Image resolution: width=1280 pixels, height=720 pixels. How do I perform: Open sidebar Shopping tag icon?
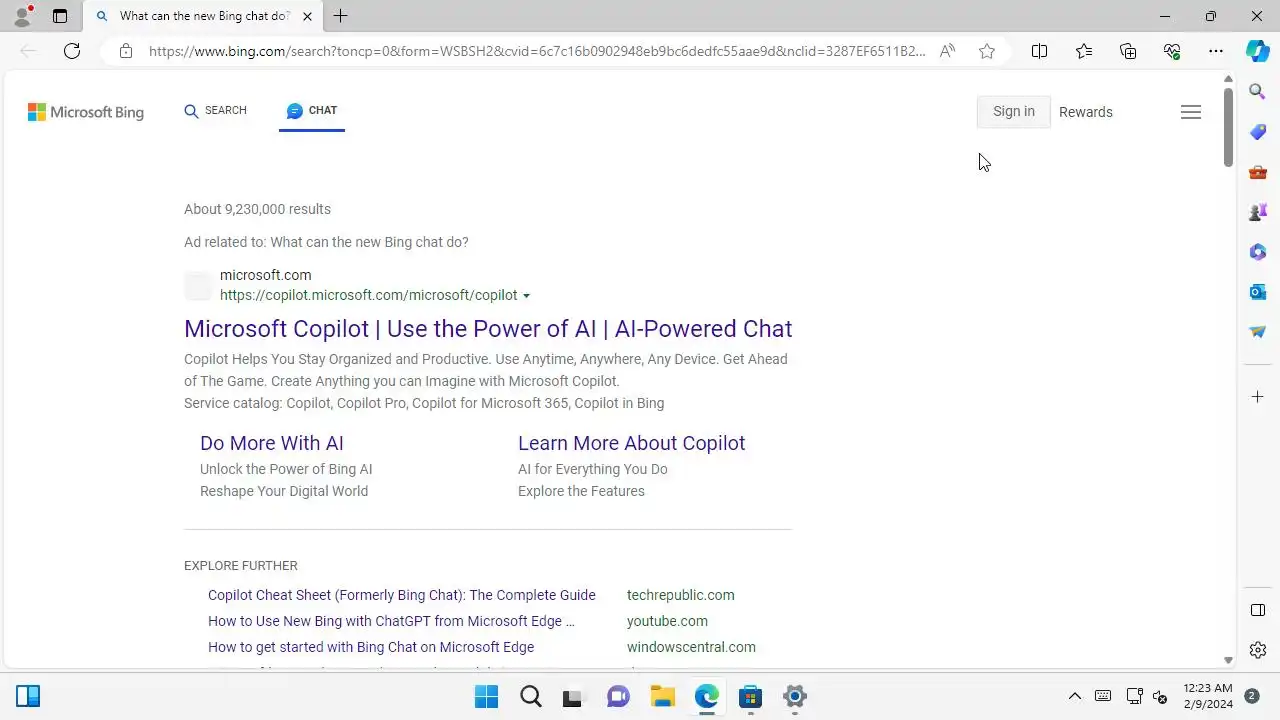[1258, 132]
